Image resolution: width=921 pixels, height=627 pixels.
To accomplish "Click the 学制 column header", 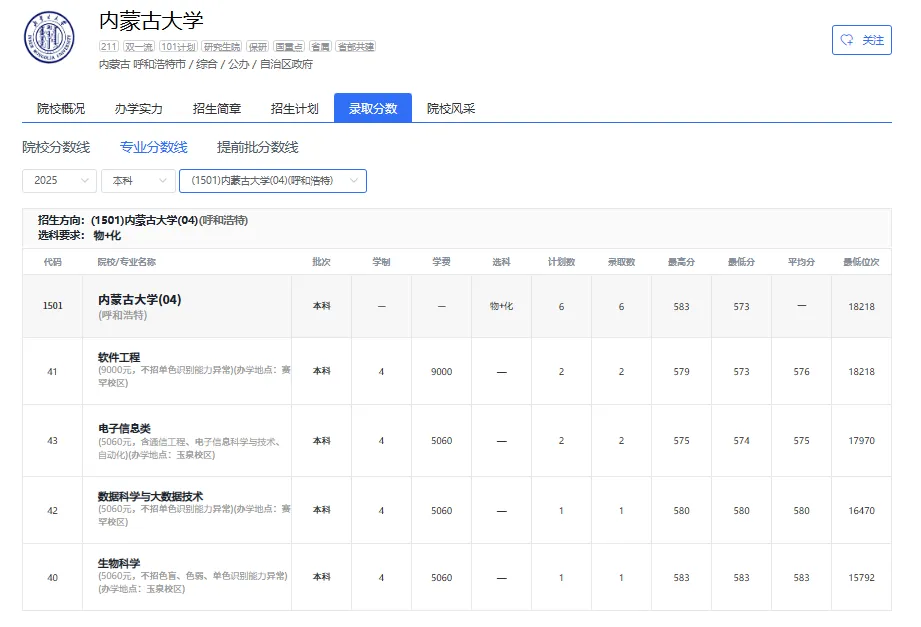I will click(x=381, y=262).
